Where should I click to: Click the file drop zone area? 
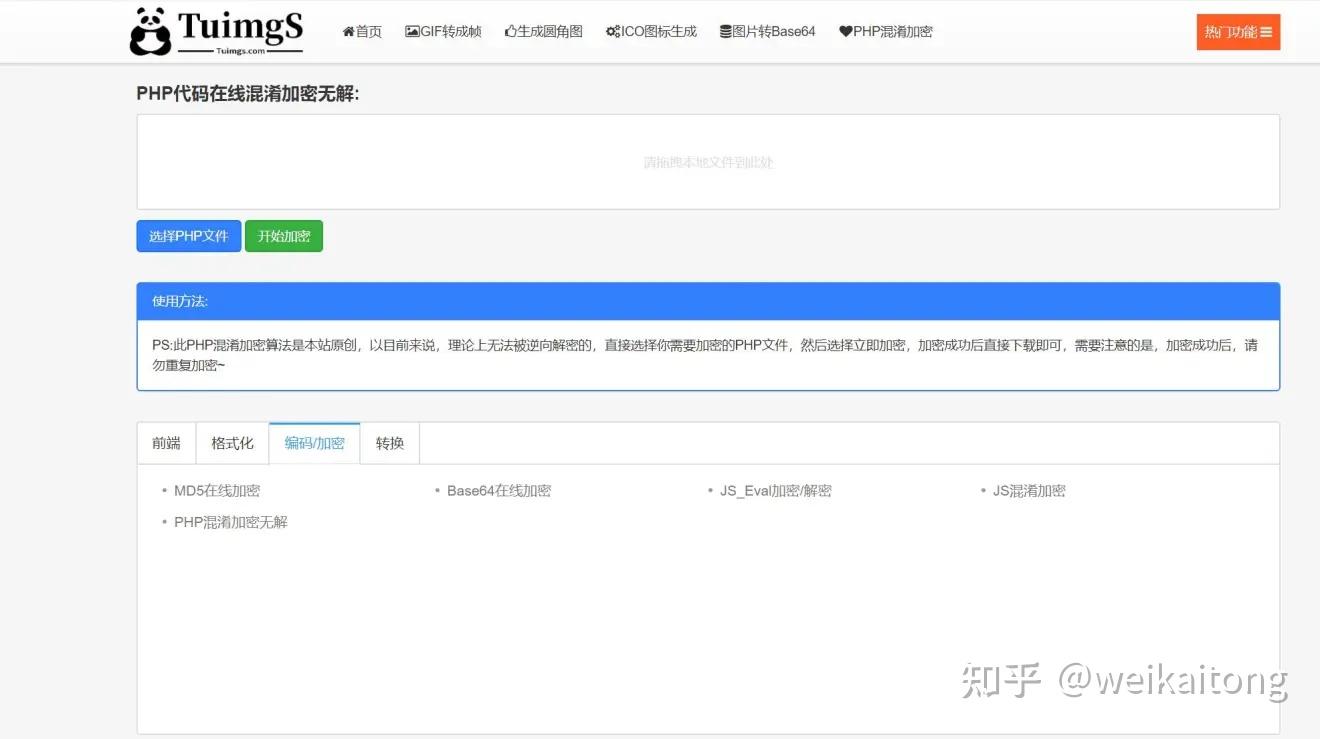(707, 162)
